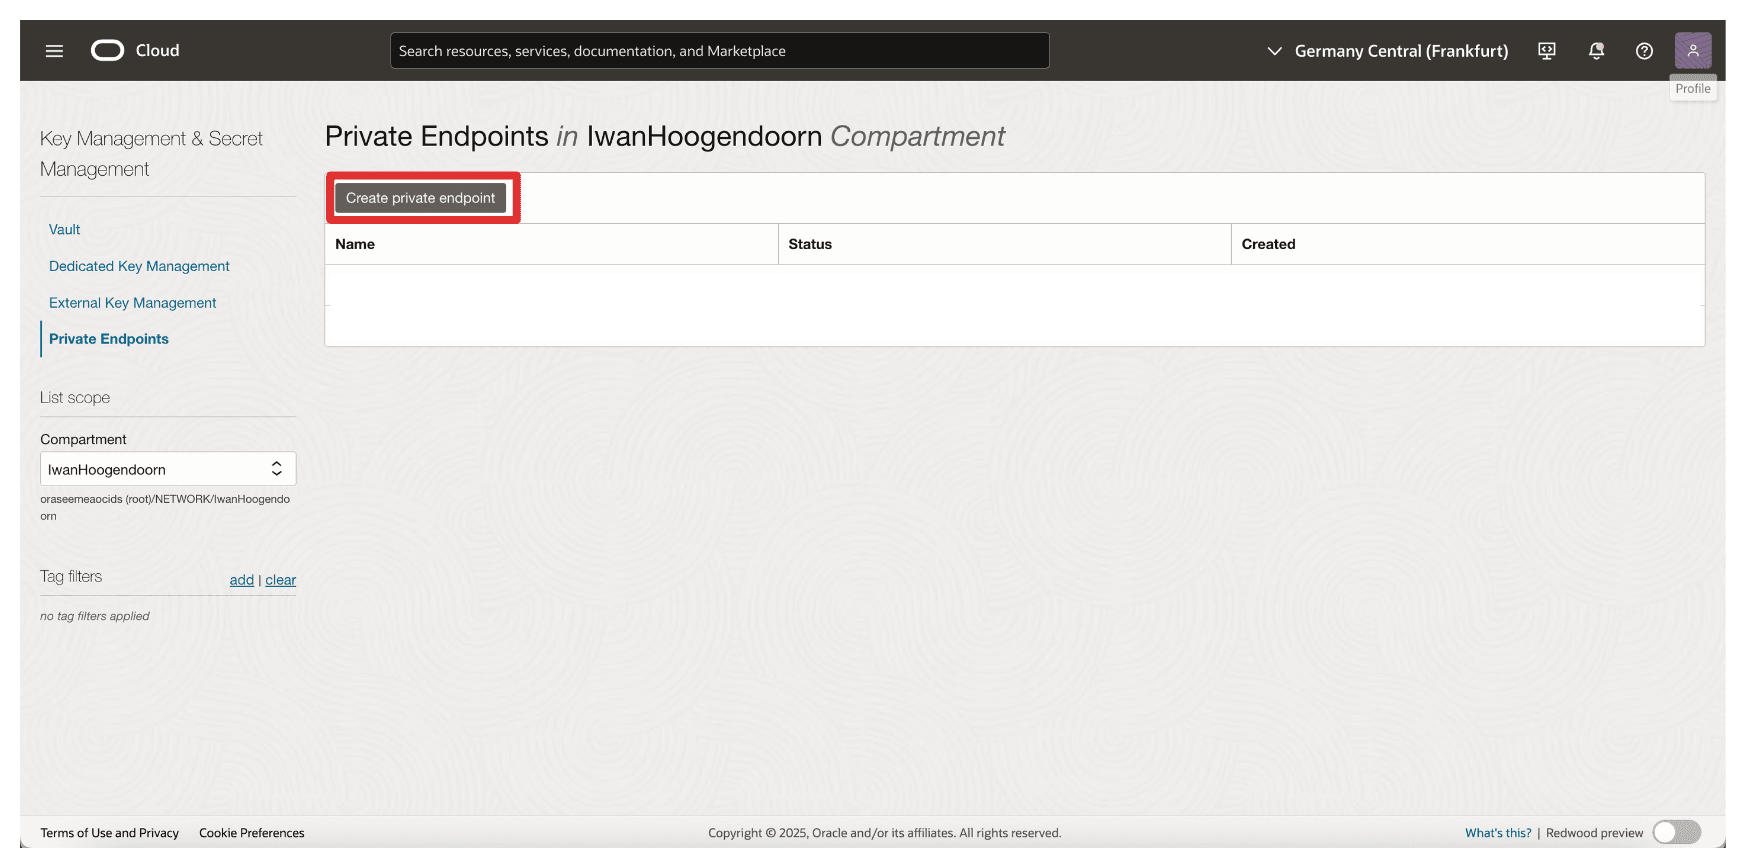Click the clear tag filters link
Screen dimensions: 1745x868
tap(280, 580)
